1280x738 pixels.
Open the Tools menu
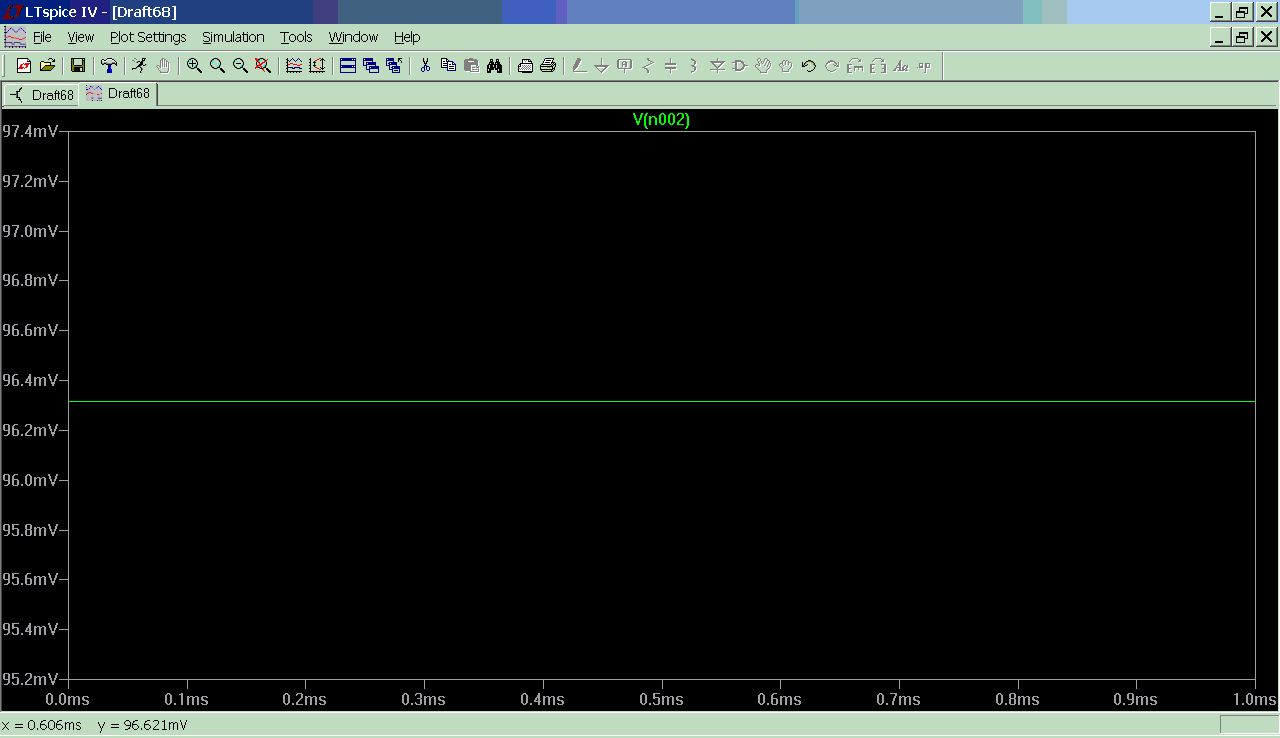(296, 37)
